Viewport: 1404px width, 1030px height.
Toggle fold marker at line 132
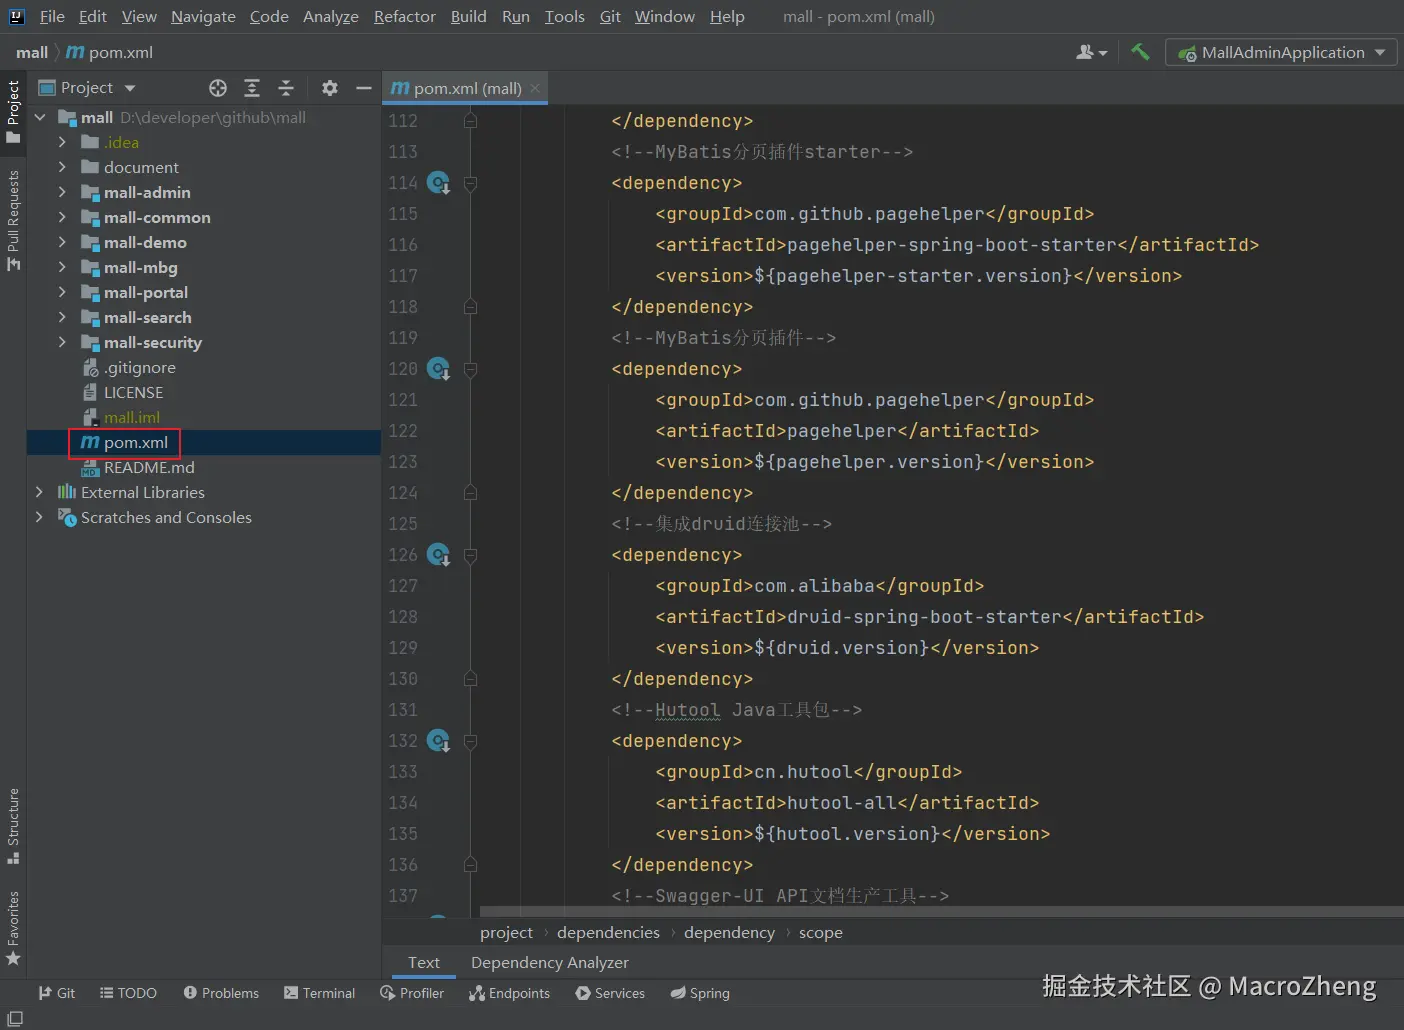coord(470,741)
